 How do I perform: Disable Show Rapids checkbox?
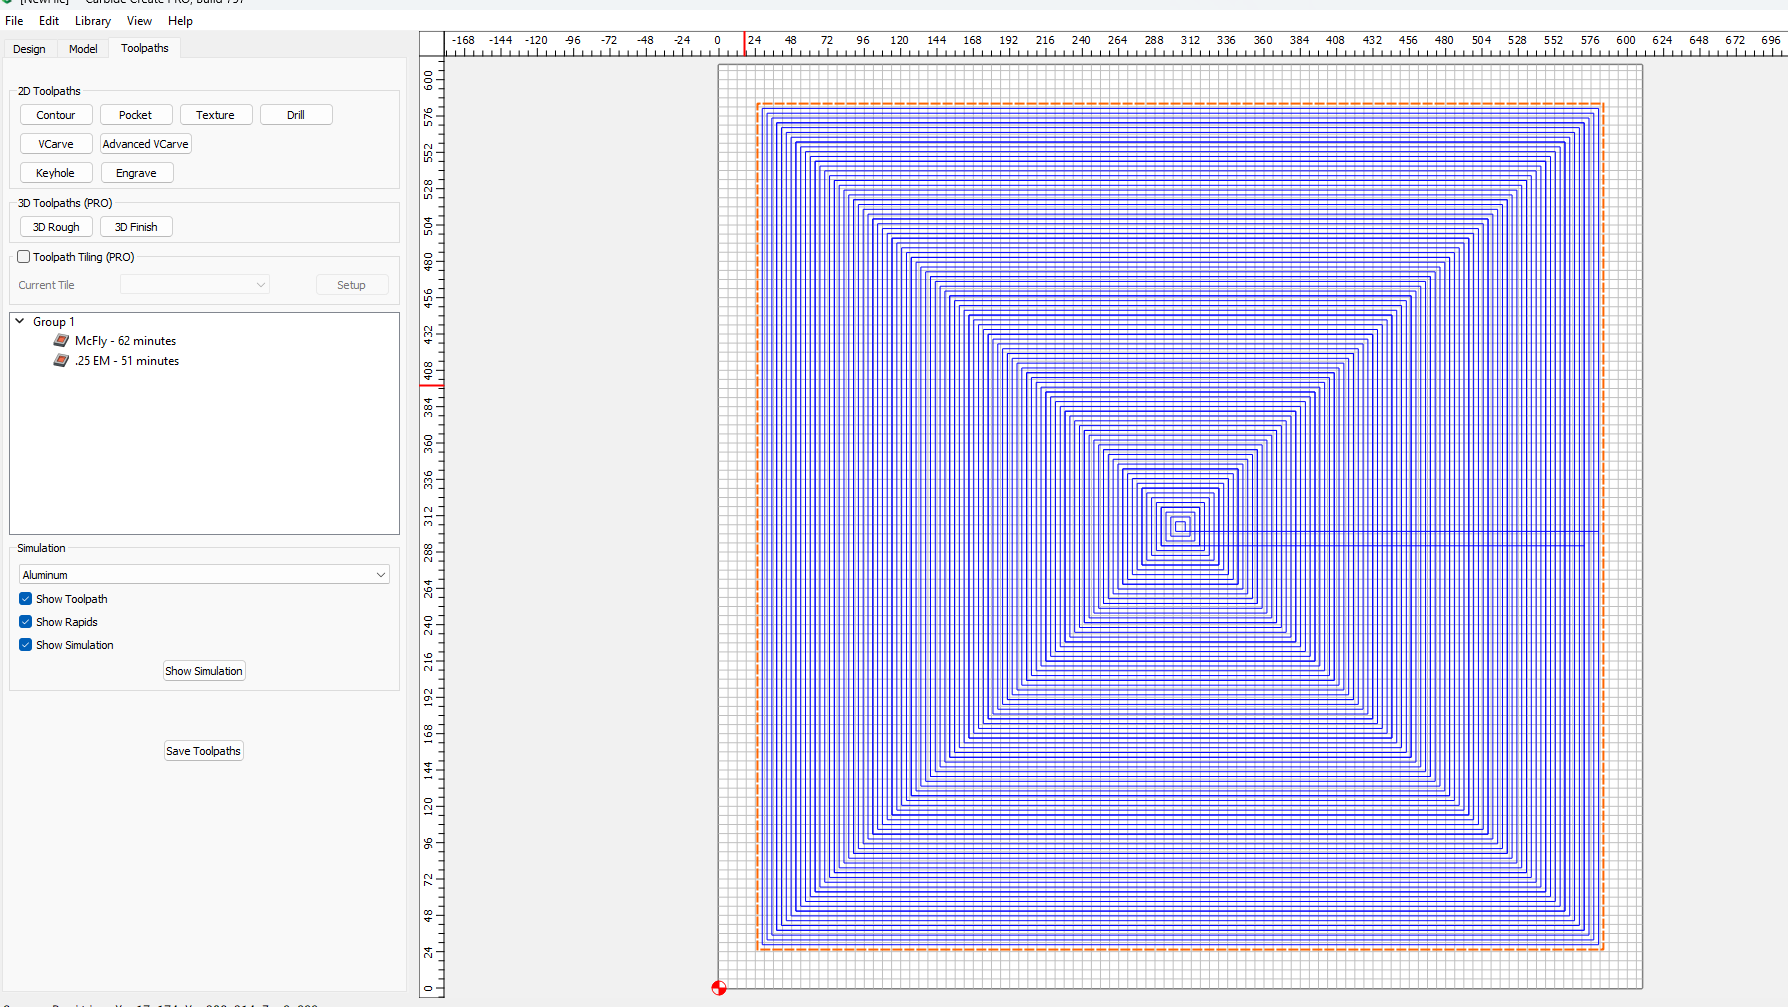coord(26,622)
